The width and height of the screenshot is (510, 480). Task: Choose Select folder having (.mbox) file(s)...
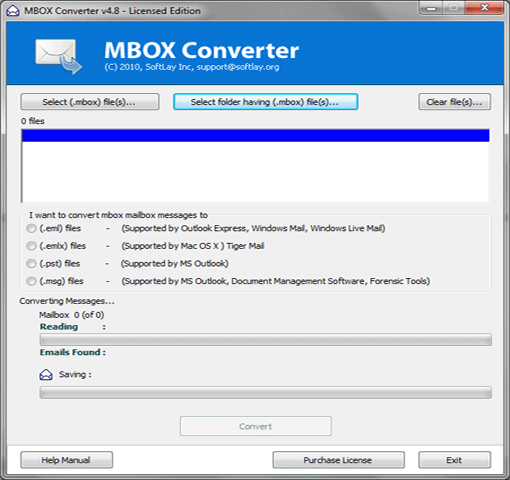265,102
